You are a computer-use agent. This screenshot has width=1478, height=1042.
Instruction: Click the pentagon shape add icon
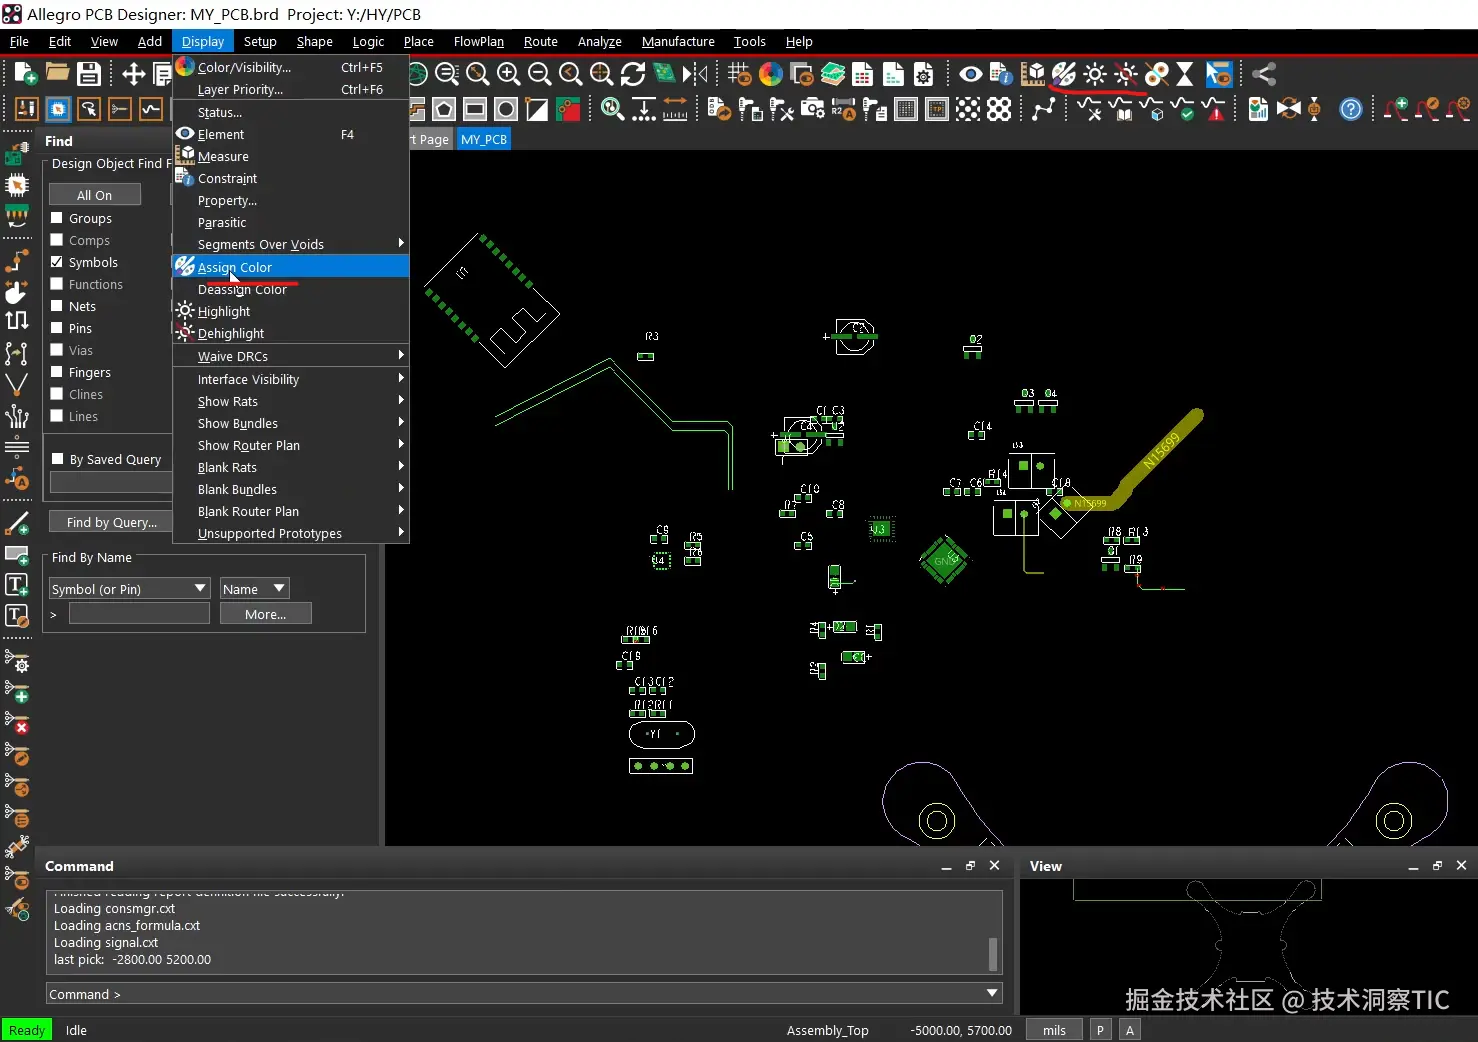coord(444,109)
